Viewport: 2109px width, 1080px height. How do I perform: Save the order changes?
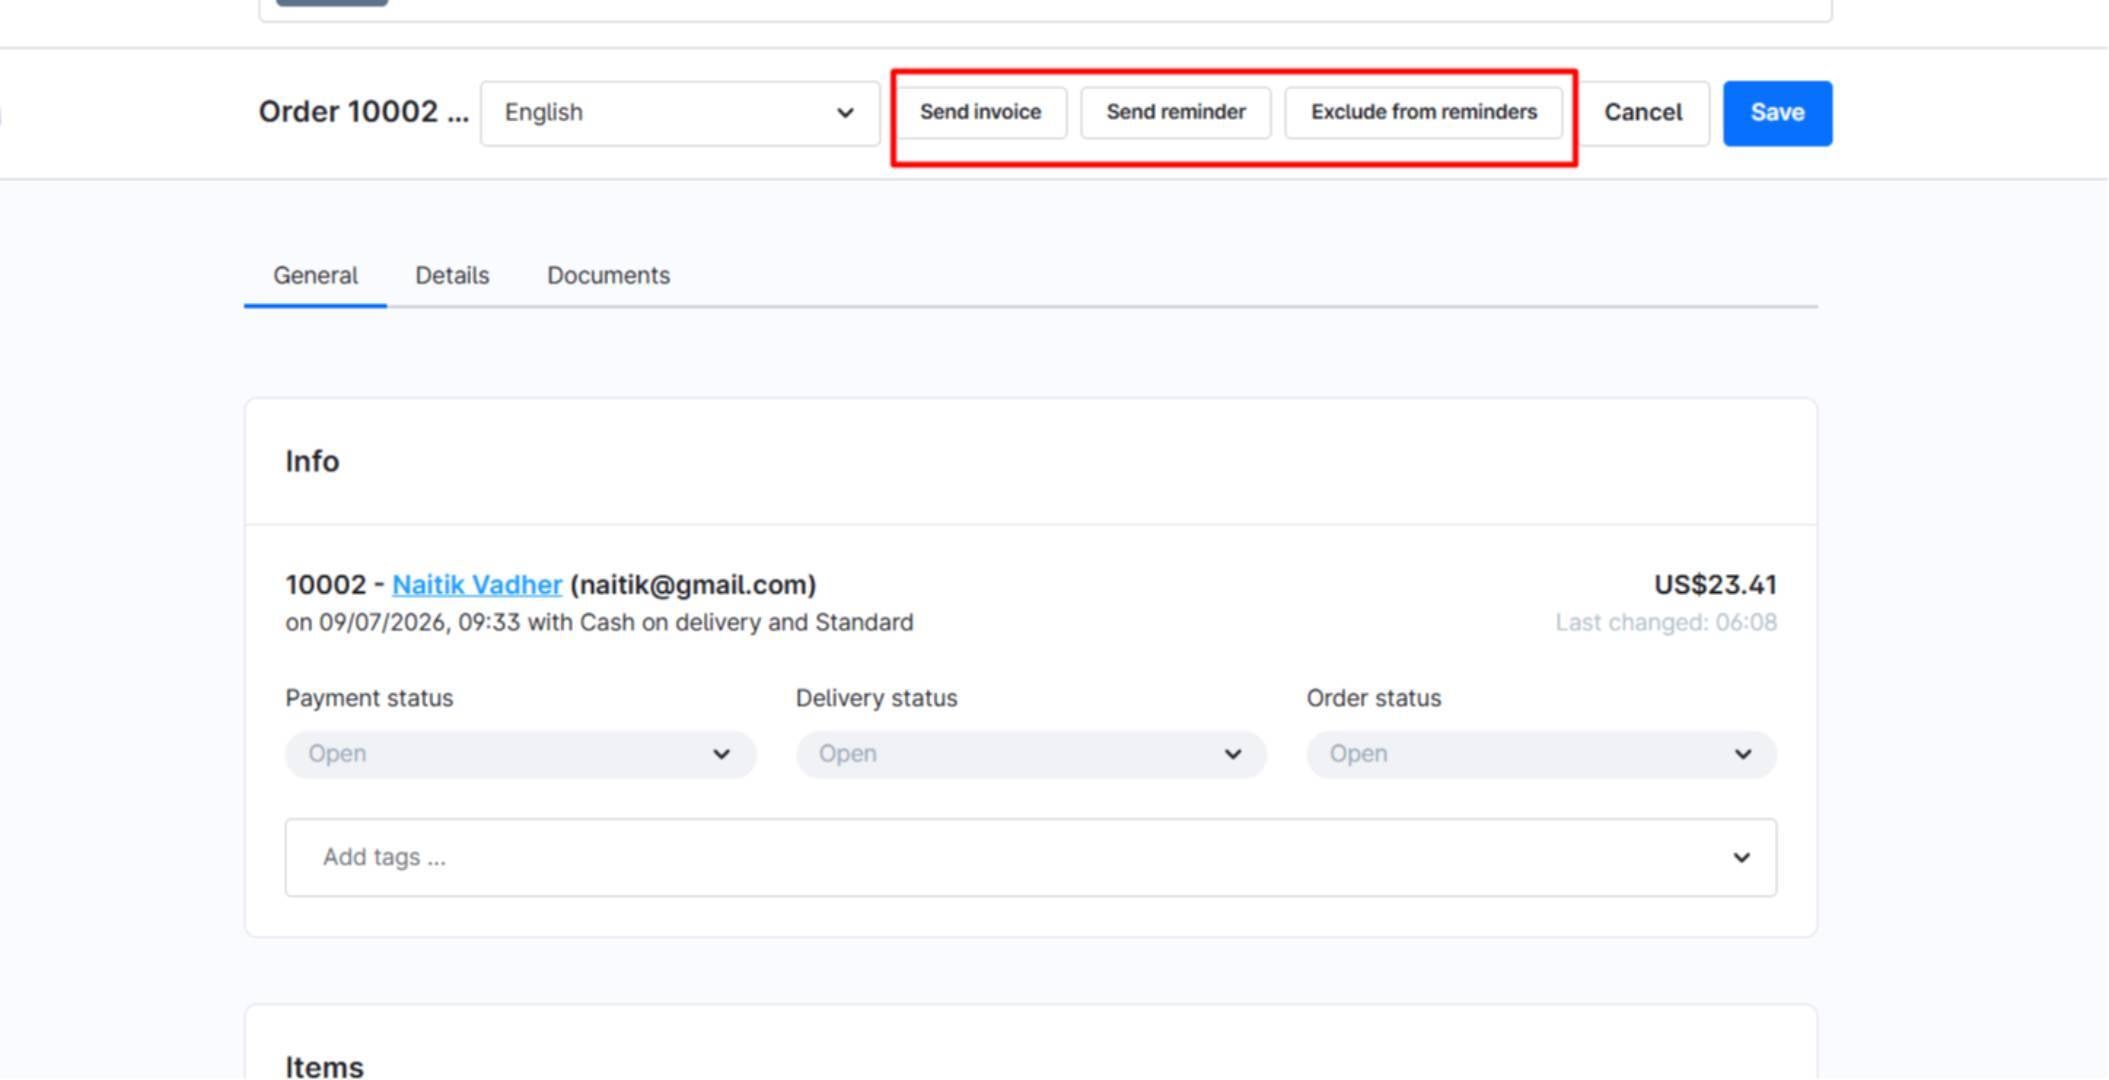coord(1777,113)
